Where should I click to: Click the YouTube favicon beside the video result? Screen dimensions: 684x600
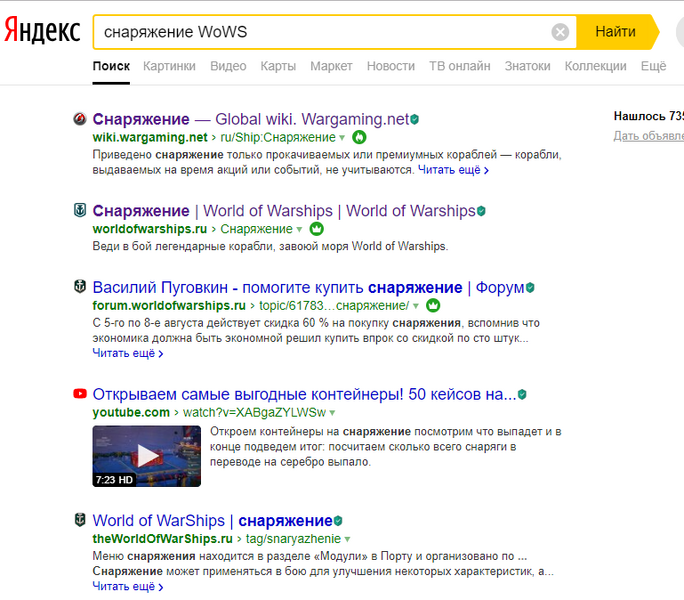click(x=80, y=394)
